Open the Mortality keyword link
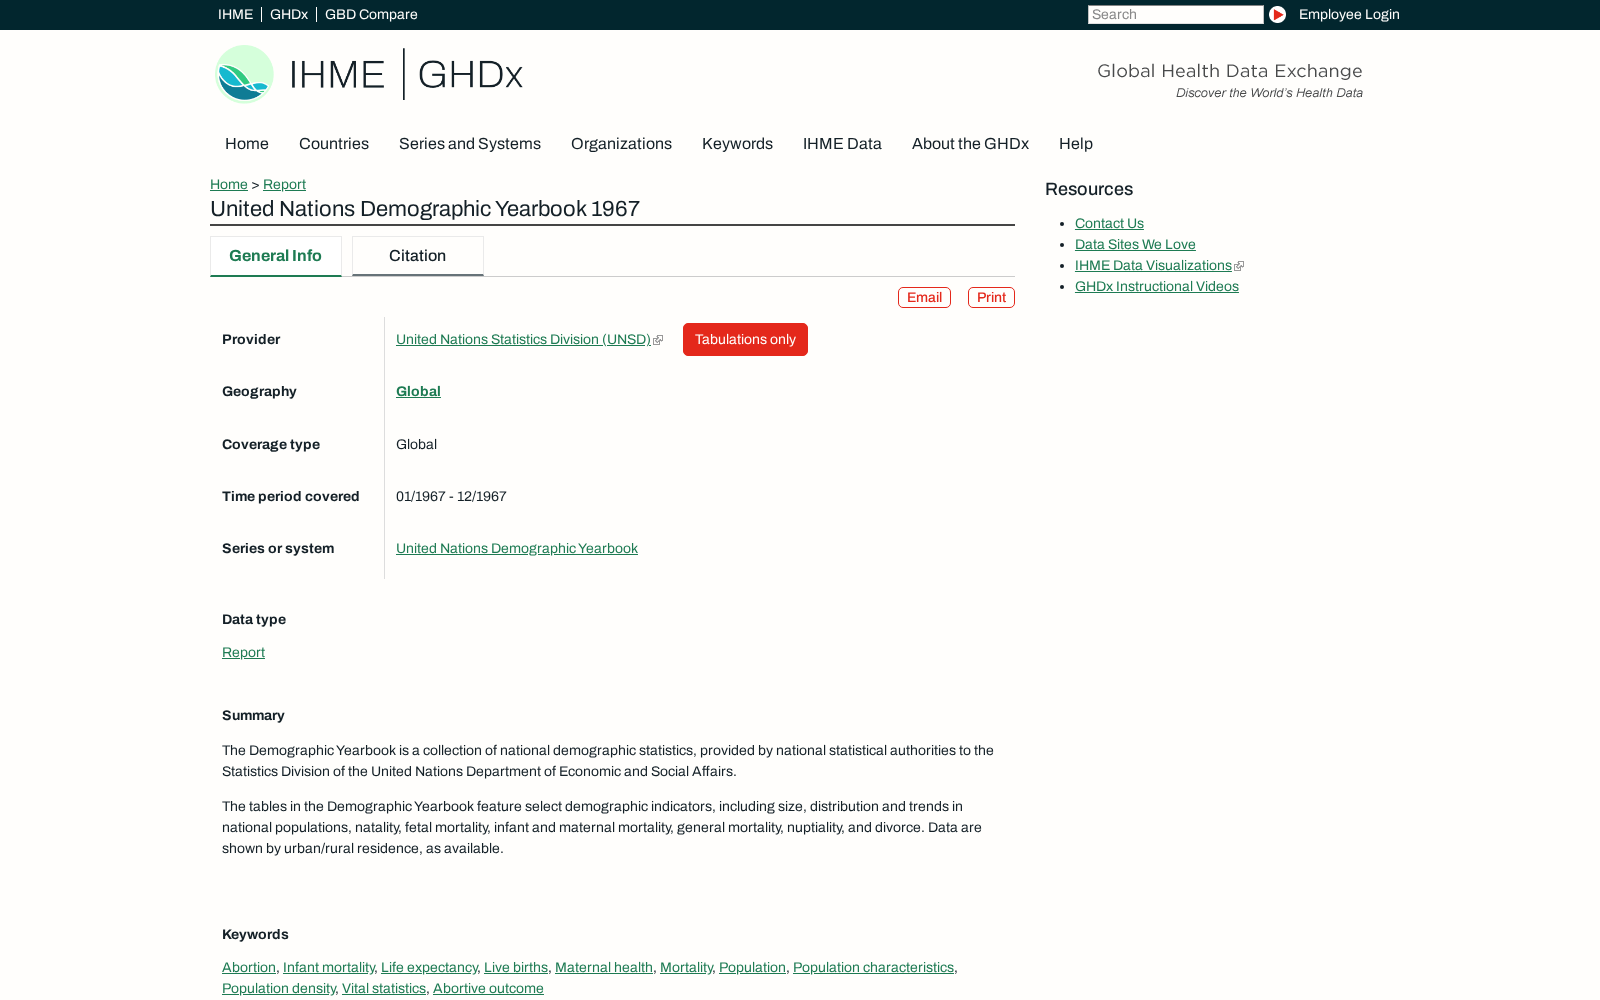This screenshot has width=1600, height=1000. tap(686, 968)
